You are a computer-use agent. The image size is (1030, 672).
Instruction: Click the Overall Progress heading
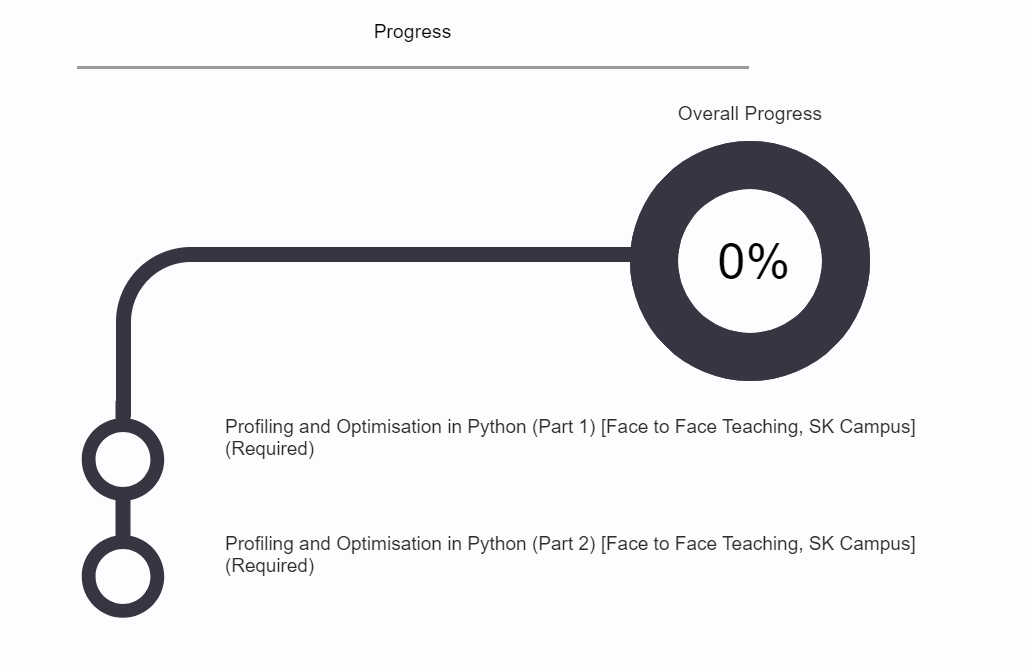click(749, 114)
